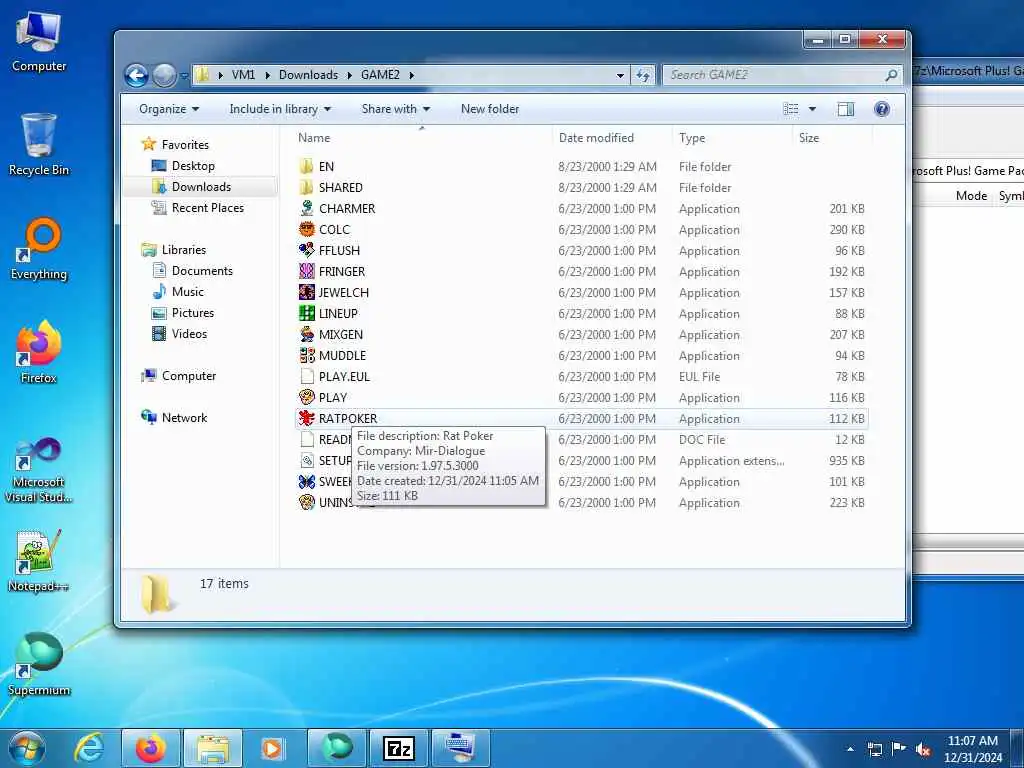Click the New folder button

click(490, 109)
